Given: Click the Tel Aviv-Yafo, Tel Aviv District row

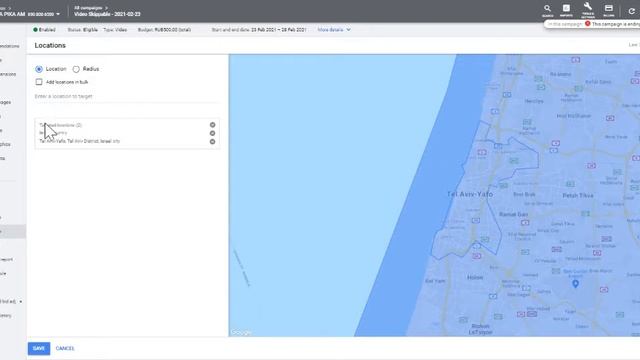Looking at the screenshot, I should [x=80, y=141].
